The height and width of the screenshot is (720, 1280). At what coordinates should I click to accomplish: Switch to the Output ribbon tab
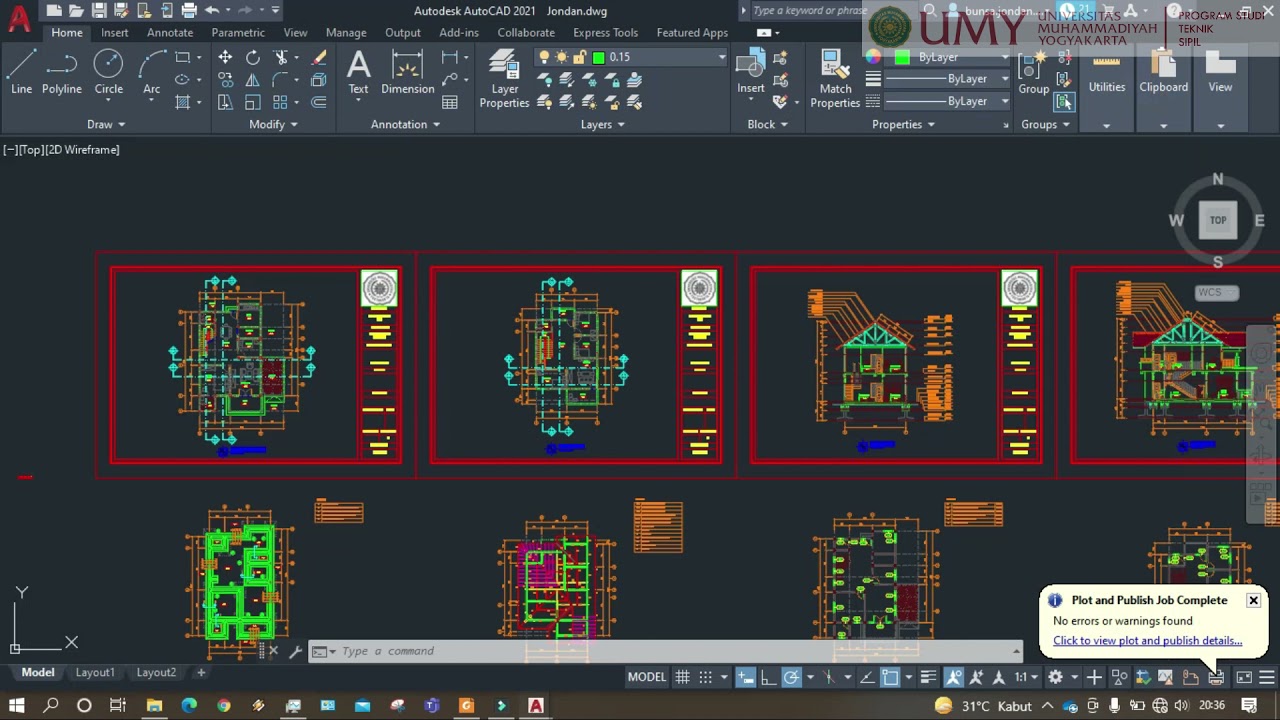coord(403,32)
